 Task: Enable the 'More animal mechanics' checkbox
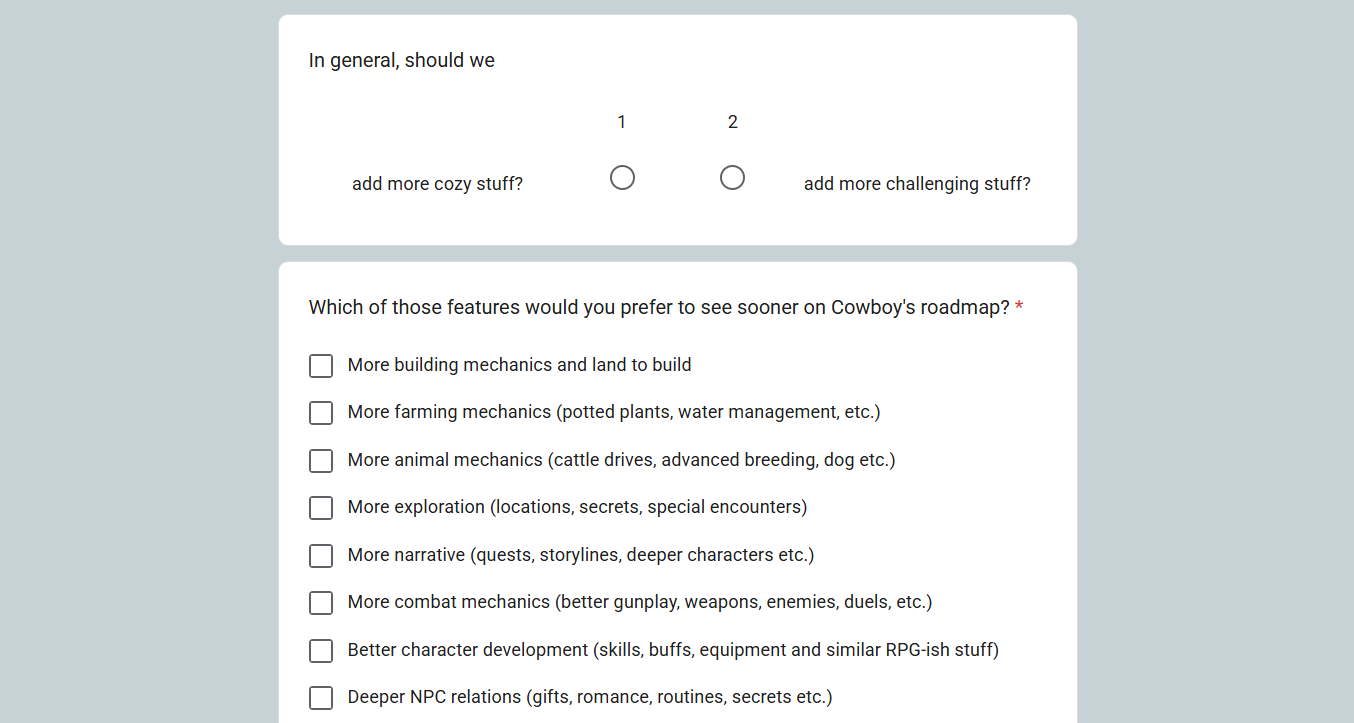pos(321,461)
